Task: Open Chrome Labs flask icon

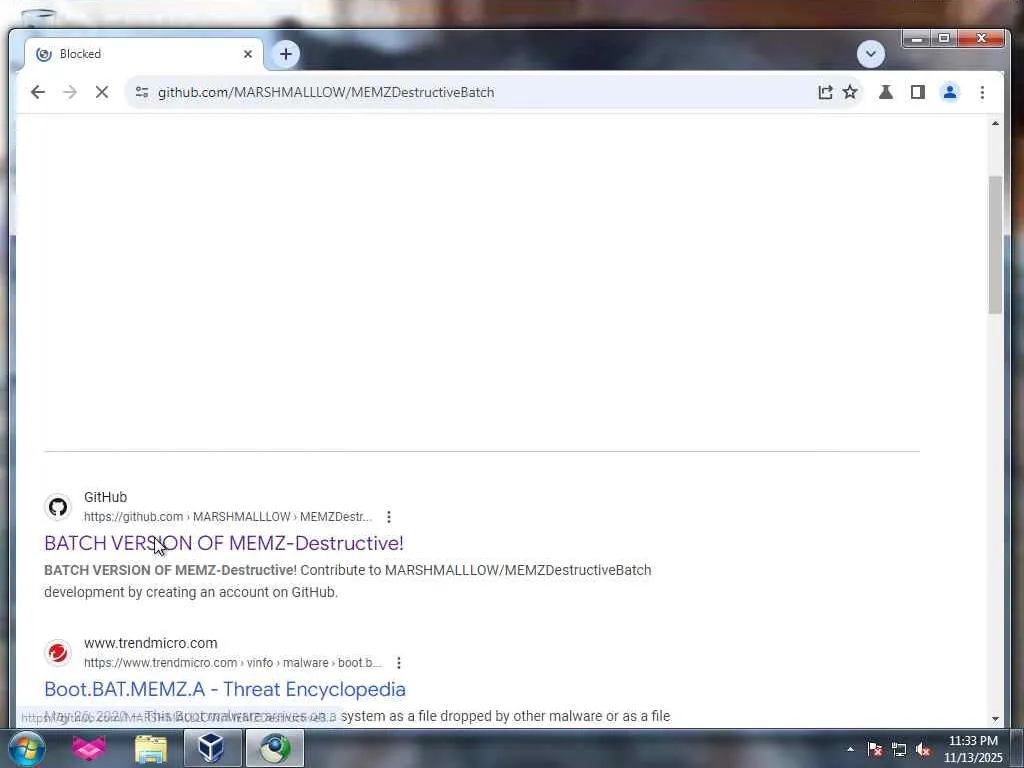Action: pyautogui.click(x=886, y=92)
